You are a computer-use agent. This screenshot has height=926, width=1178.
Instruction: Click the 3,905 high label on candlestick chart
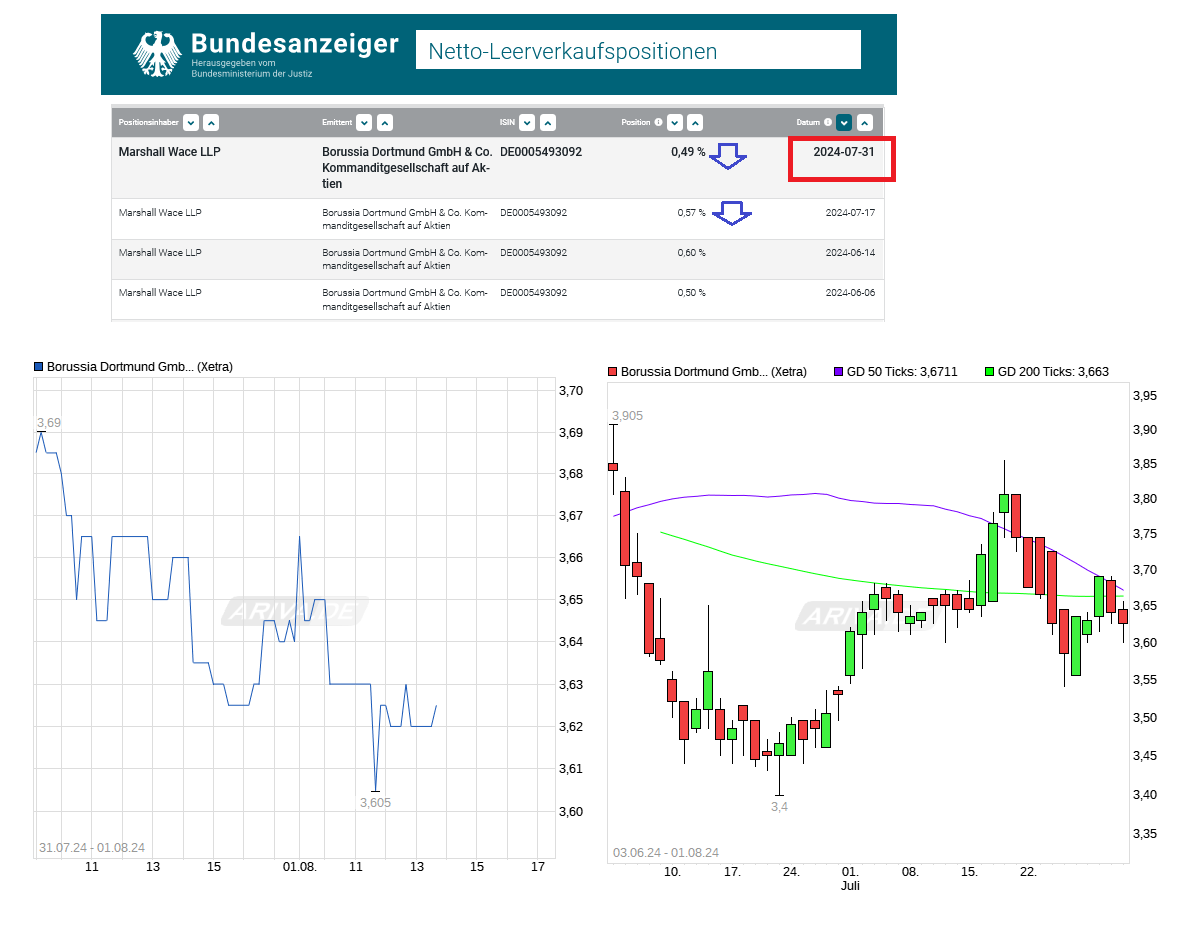coord(627,416)
